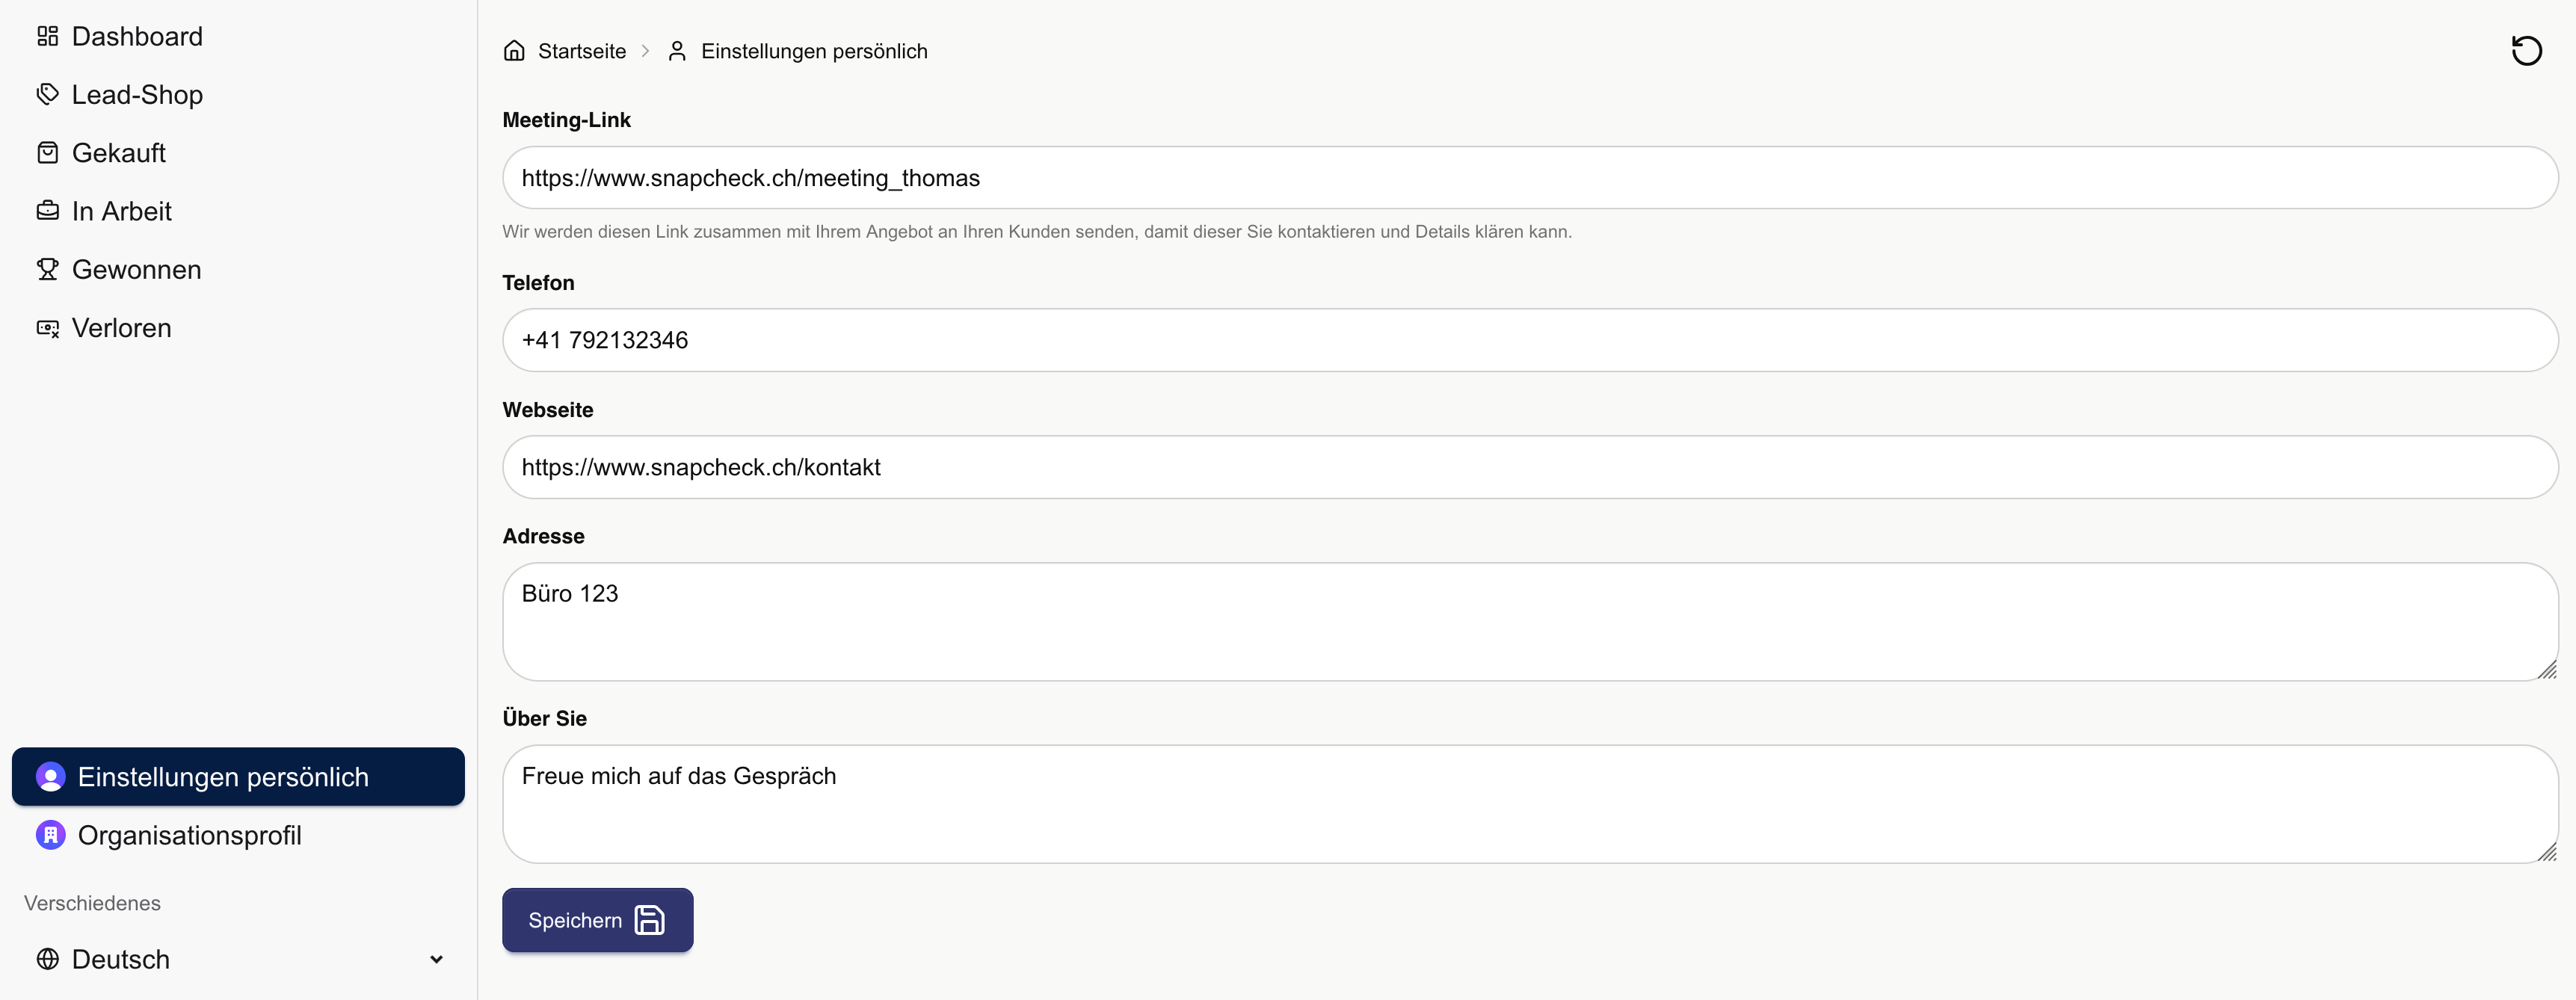
Task: Click the Verloren lost icon
Action: pyautogui.click(x=47, y=328)
